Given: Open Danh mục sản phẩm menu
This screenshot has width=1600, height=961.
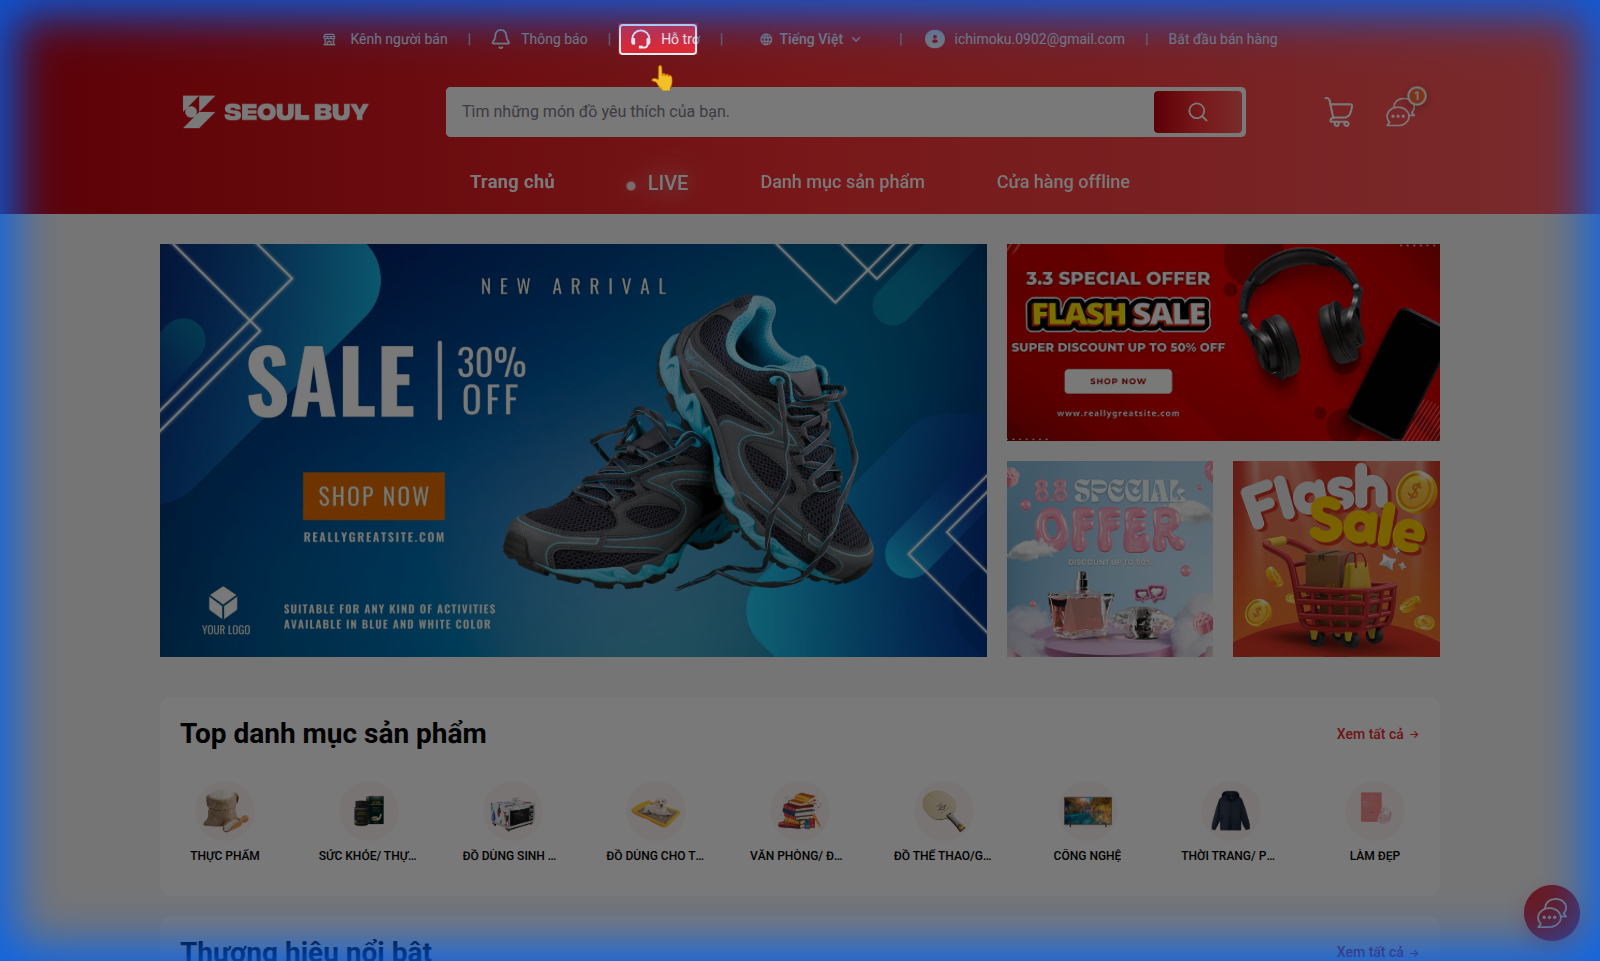Looking at the screenshot, I should point(842,182).
